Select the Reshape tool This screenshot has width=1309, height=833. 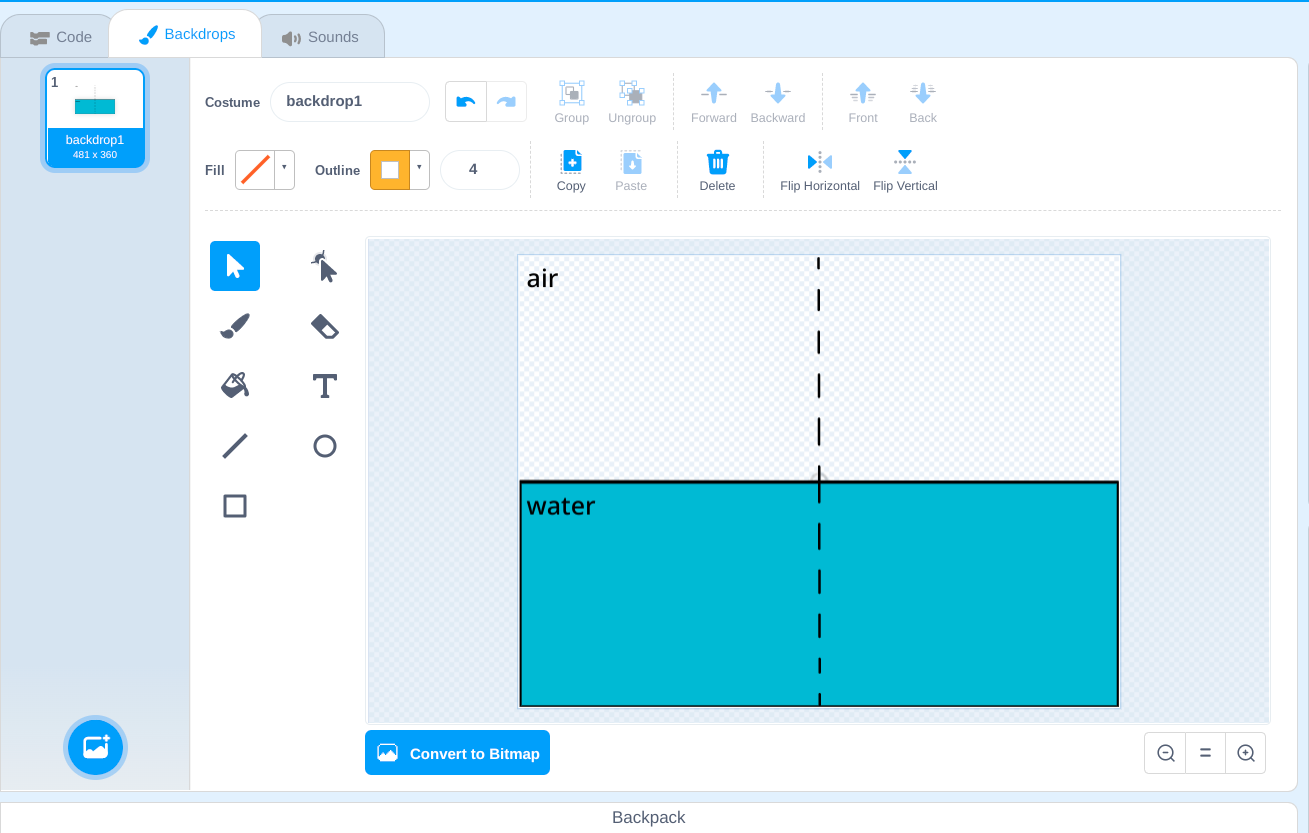pyautogui.click(x=325, y=266)
